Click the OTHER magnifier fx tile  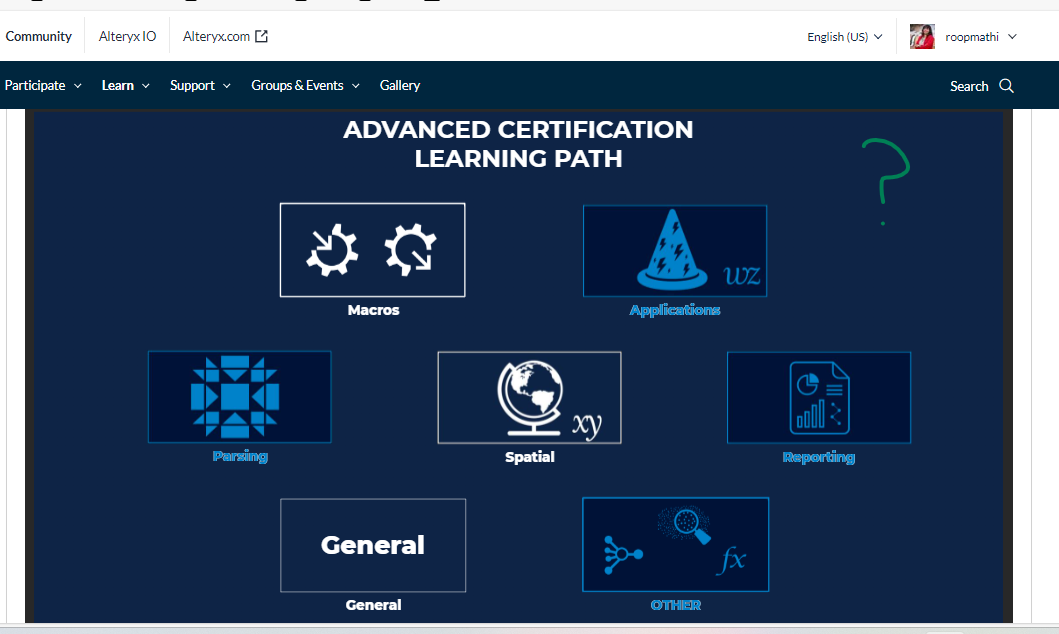[675, 544]
